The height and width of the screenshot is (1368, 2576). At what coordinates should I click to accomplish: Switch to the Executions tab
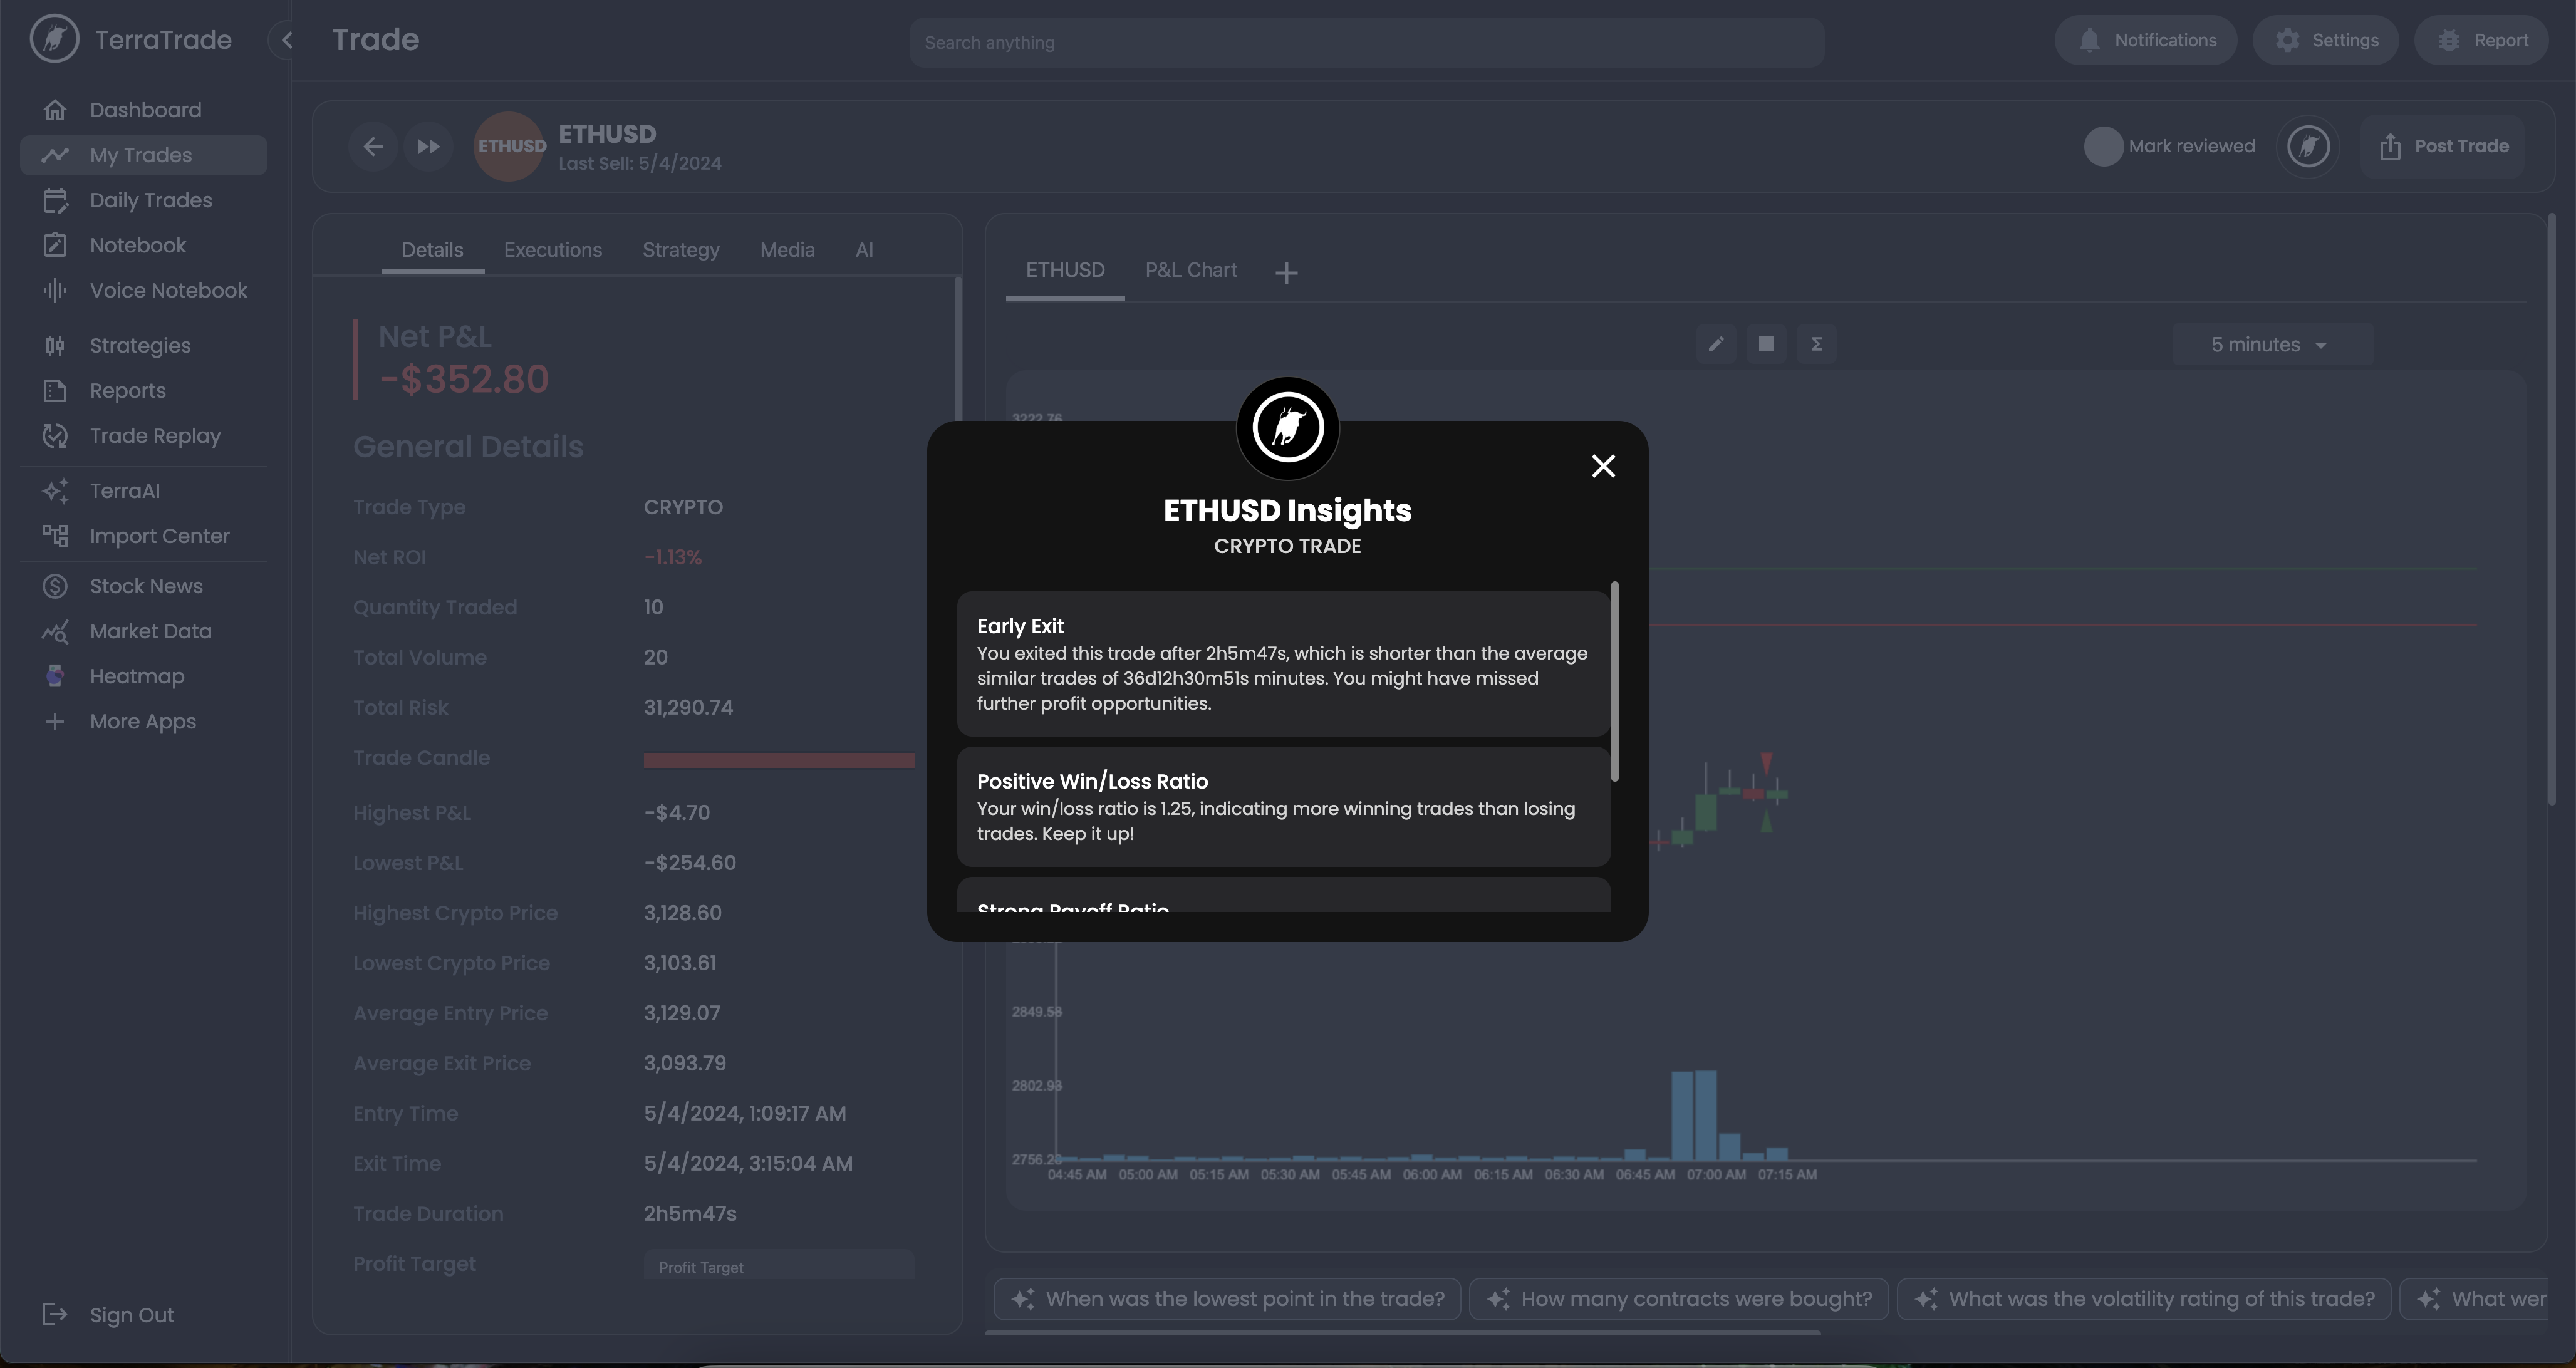tap(553, 250)
